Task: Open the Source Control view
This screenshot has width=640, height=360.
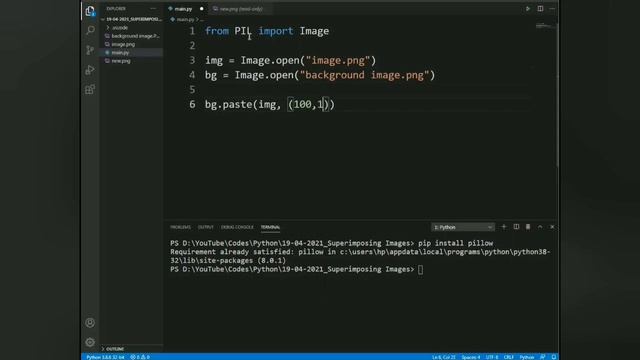Action: 90,50
